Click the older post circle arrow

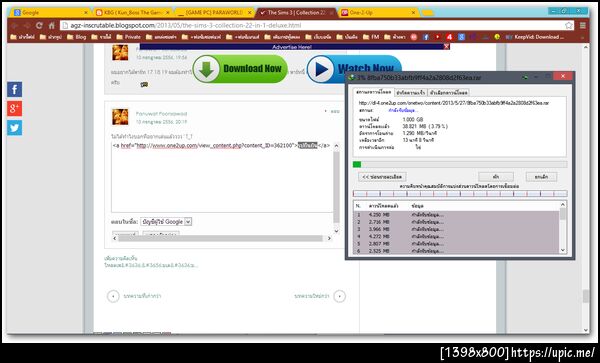(113, 296)
